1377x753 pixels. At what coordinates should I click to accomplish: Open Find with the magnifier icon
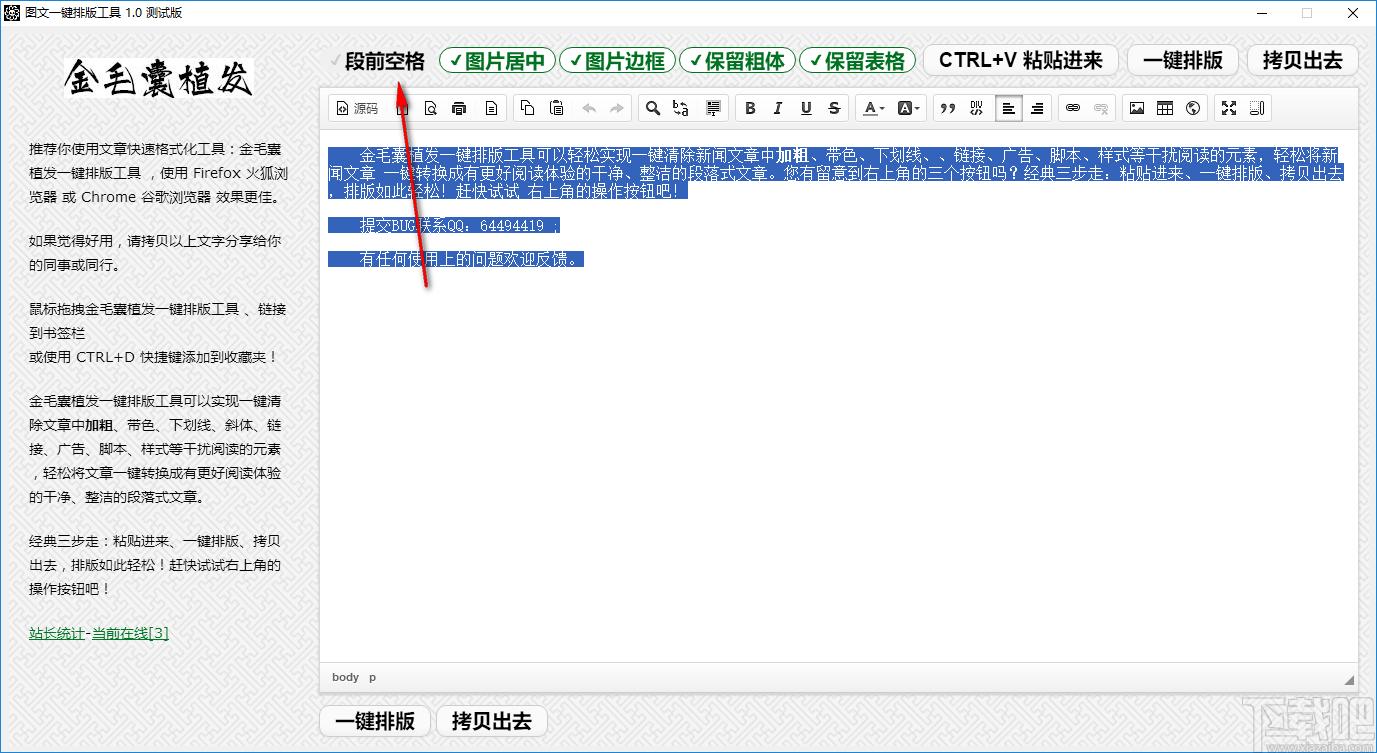pyautogui.click(x=652, y=108)
